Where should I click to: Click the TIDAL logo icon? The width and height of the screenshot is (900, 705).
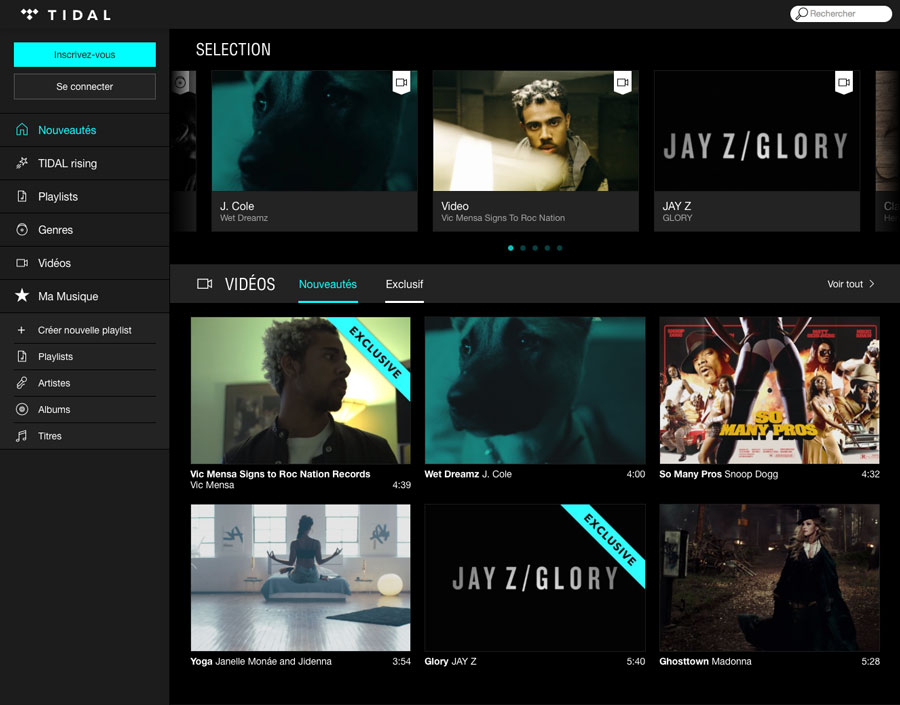[x=29, y=14]
